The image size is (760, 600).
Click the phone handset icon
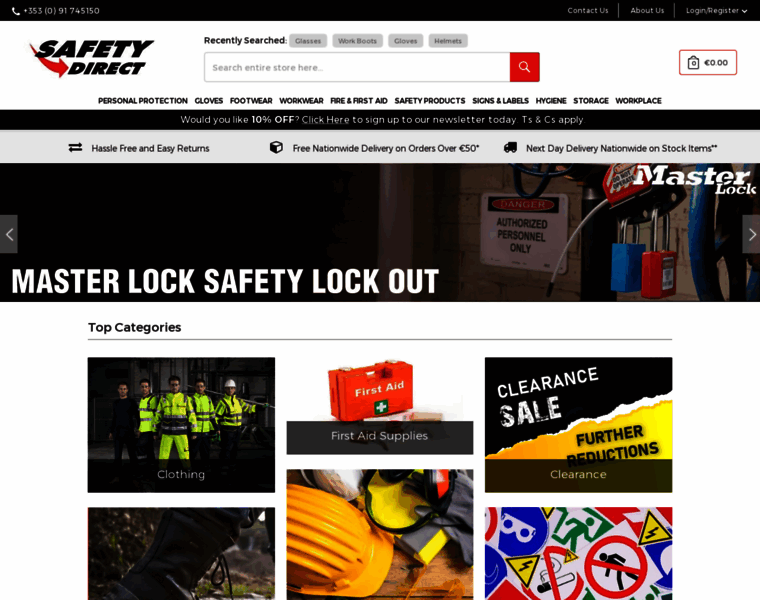coord(16,11)
